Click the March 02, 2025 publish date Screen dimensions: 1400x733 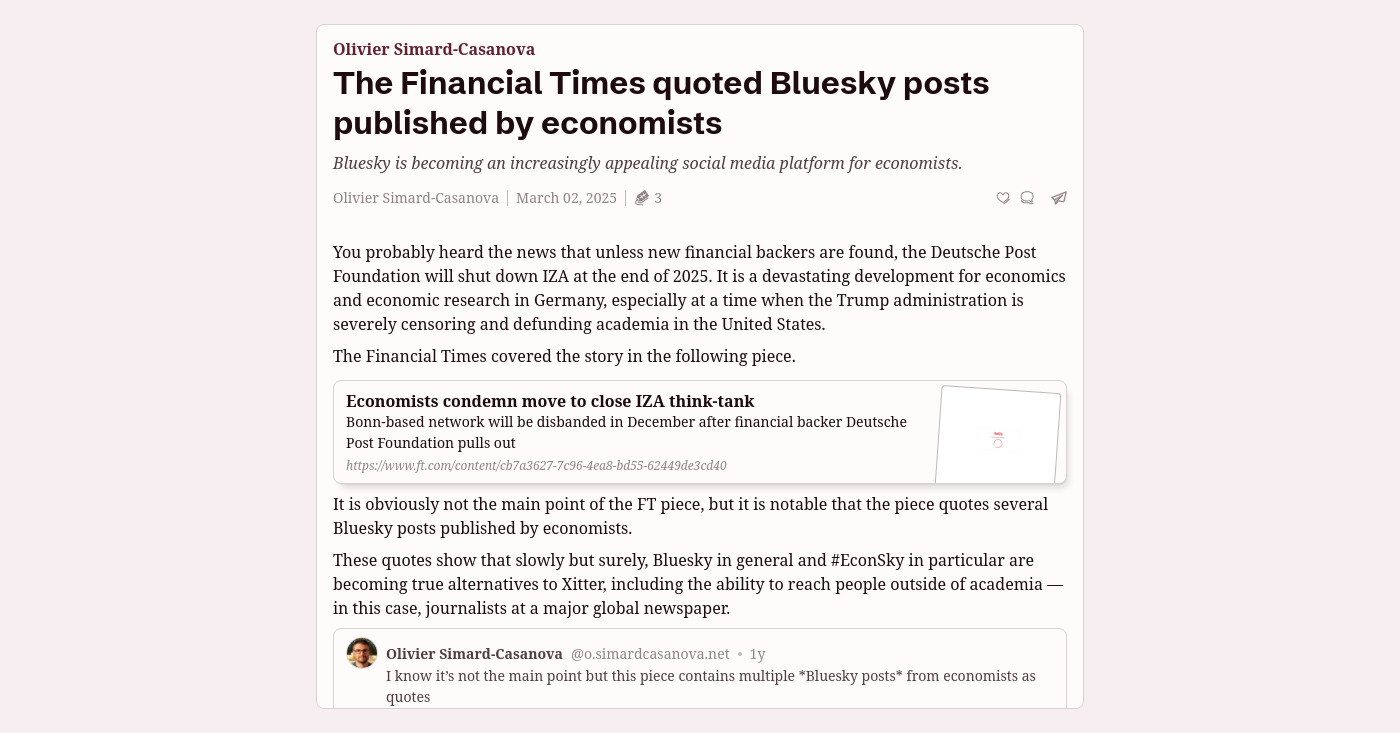pos(566,198)
